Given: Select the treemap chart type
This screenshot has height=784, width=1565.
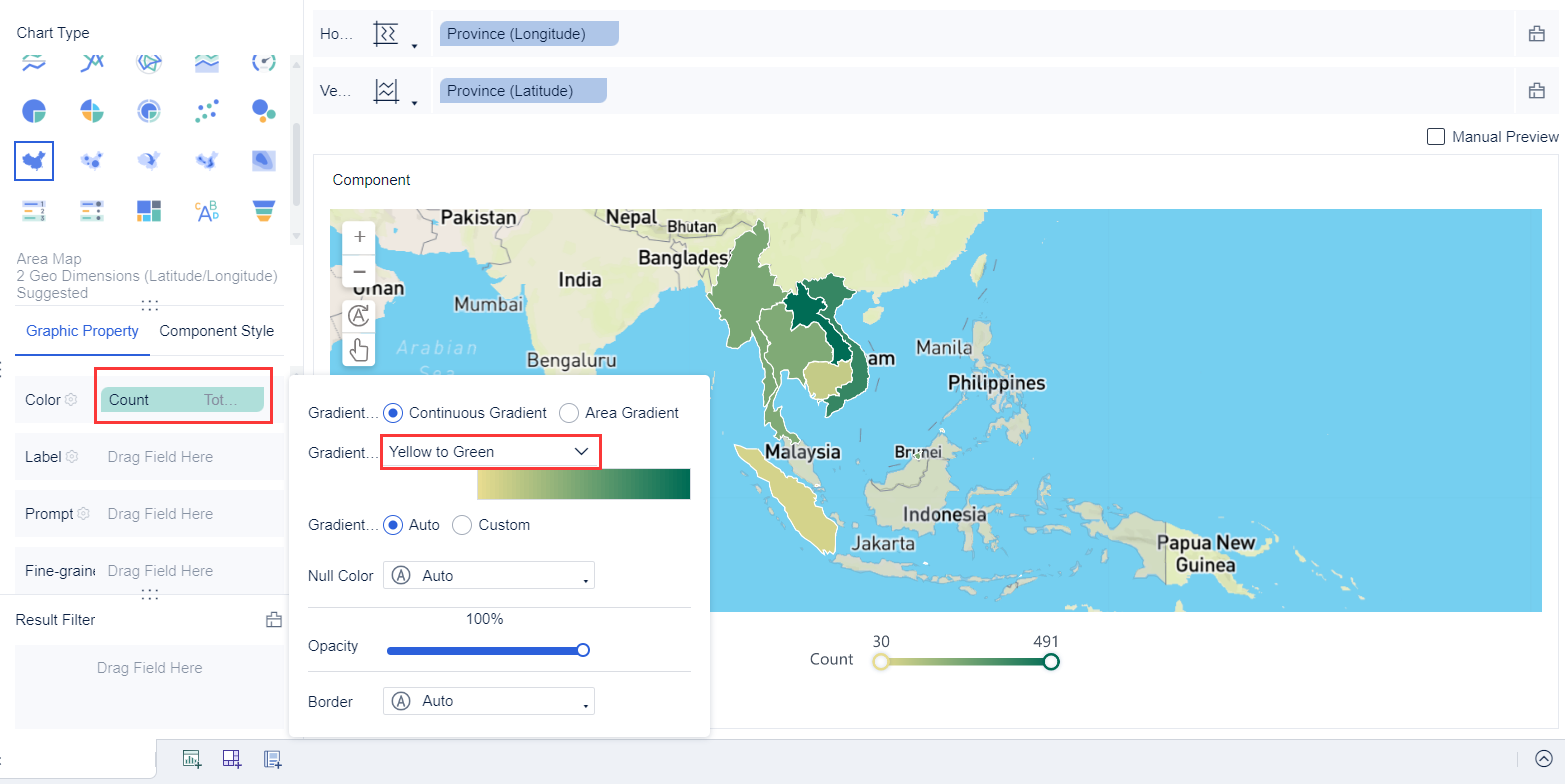Looking at the screenshot, I should tap(149, 210).
